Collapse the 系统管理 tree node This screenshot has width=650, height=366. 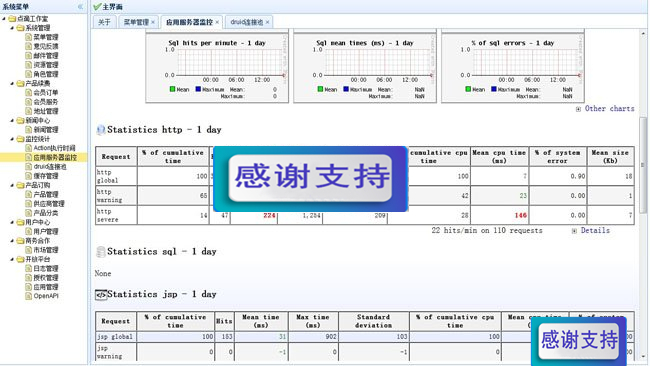click(12, 28)
